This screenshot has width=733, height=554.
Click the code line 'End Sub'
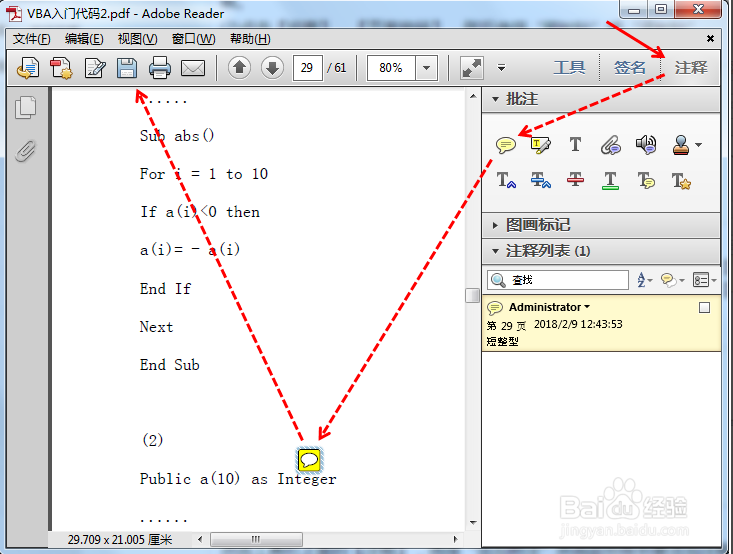pos(170,365)
